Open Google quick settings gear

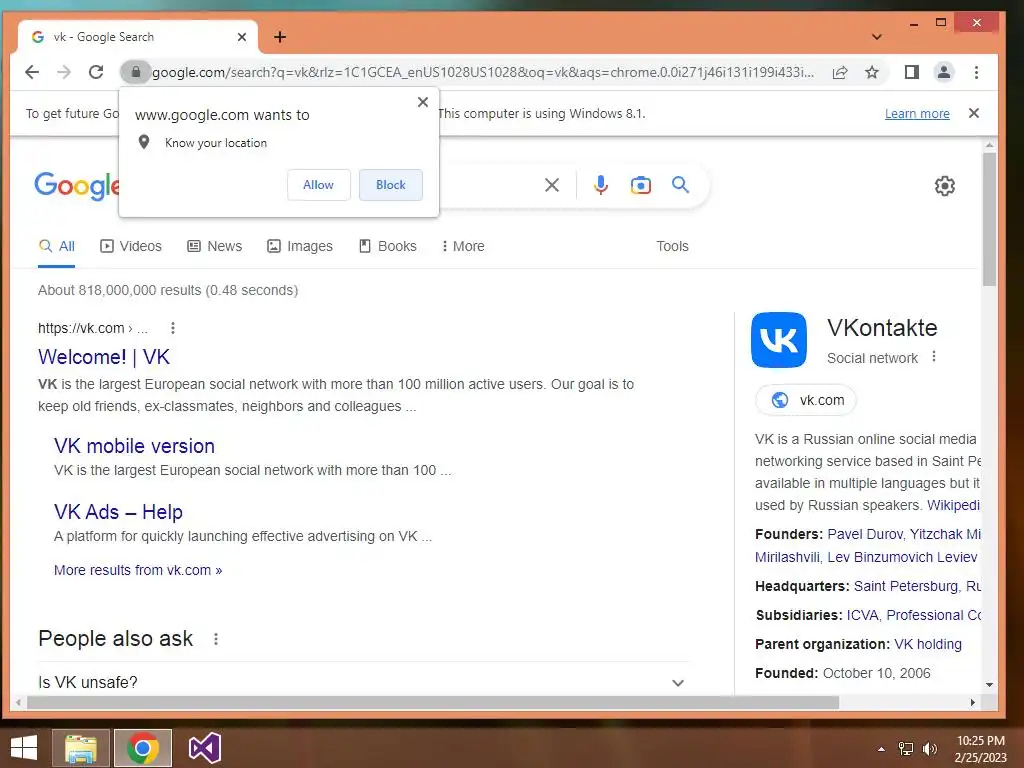(x=944, y=186)
